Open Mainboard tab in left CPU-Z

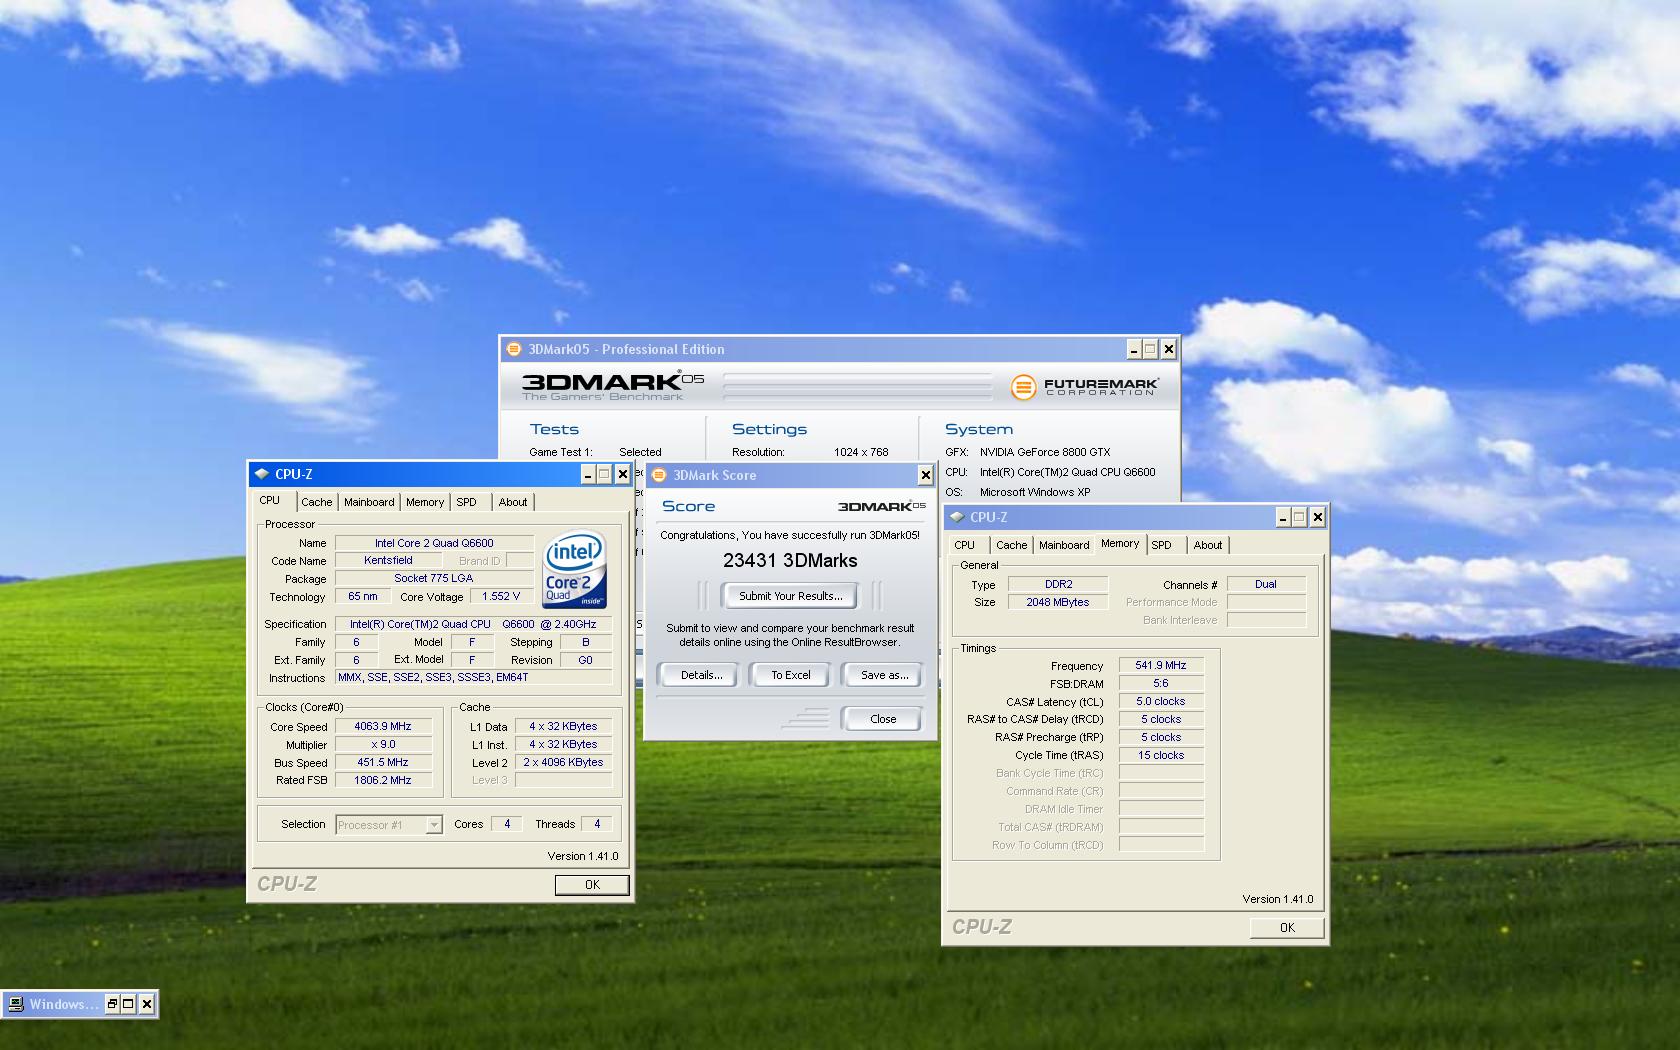click(369, 502)
